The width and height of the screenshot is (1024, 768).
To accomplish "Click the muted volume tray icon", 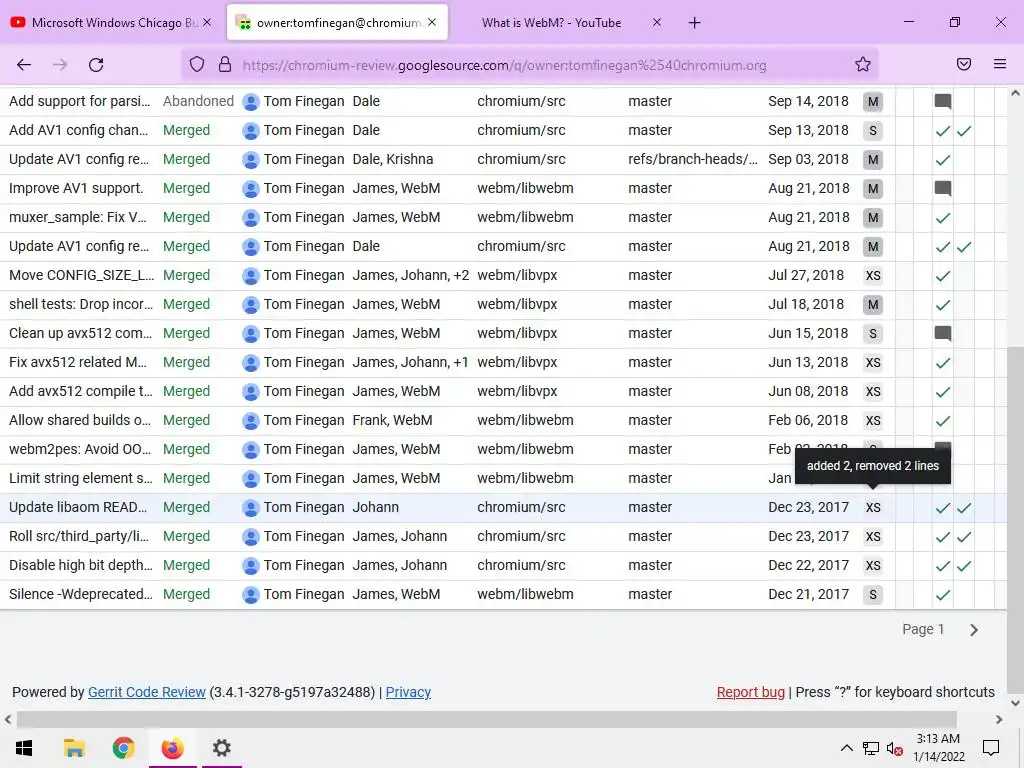I will pos(895,748).
